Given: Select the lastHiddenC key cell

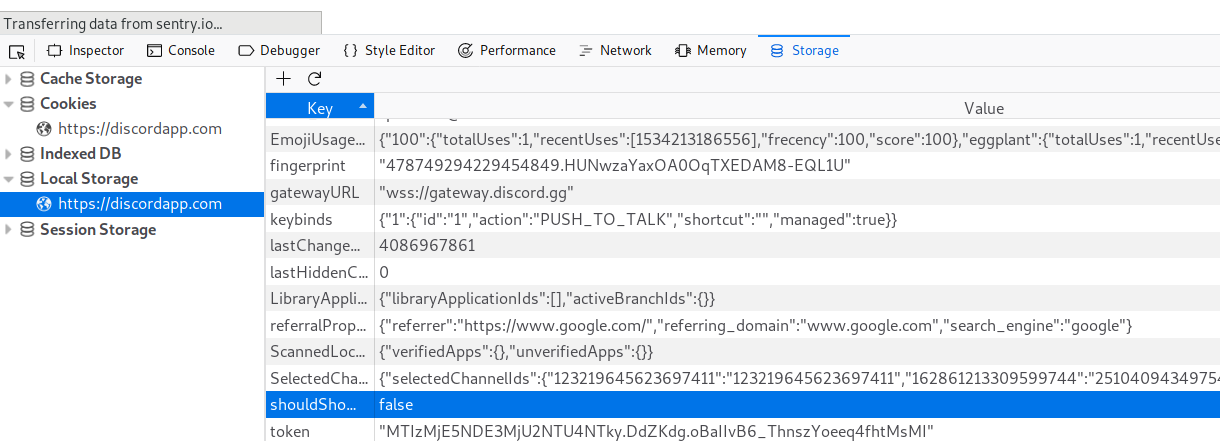Looking at the screenshot, I should pyautogui.click(x=320, y=272).
